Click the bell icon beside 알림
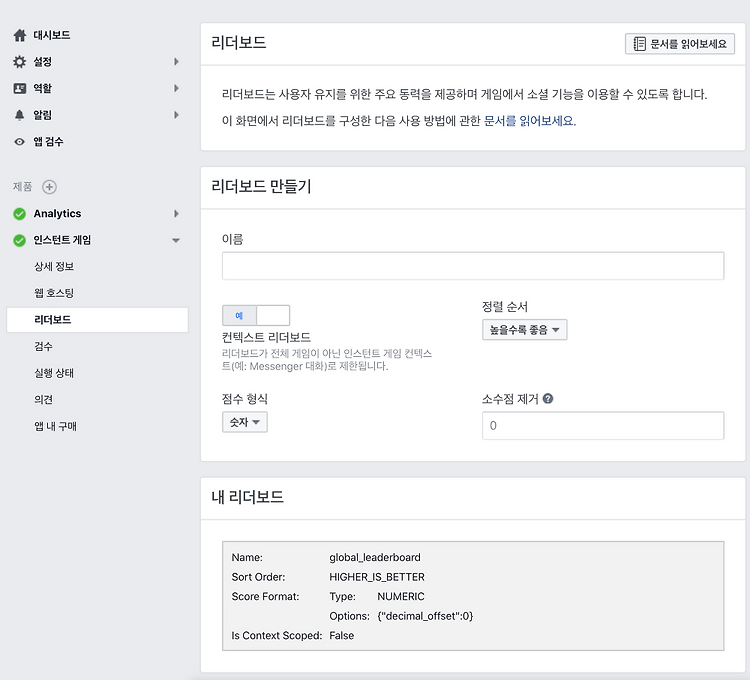Viewport: 750px width, 680px height. tap(20, 115)
